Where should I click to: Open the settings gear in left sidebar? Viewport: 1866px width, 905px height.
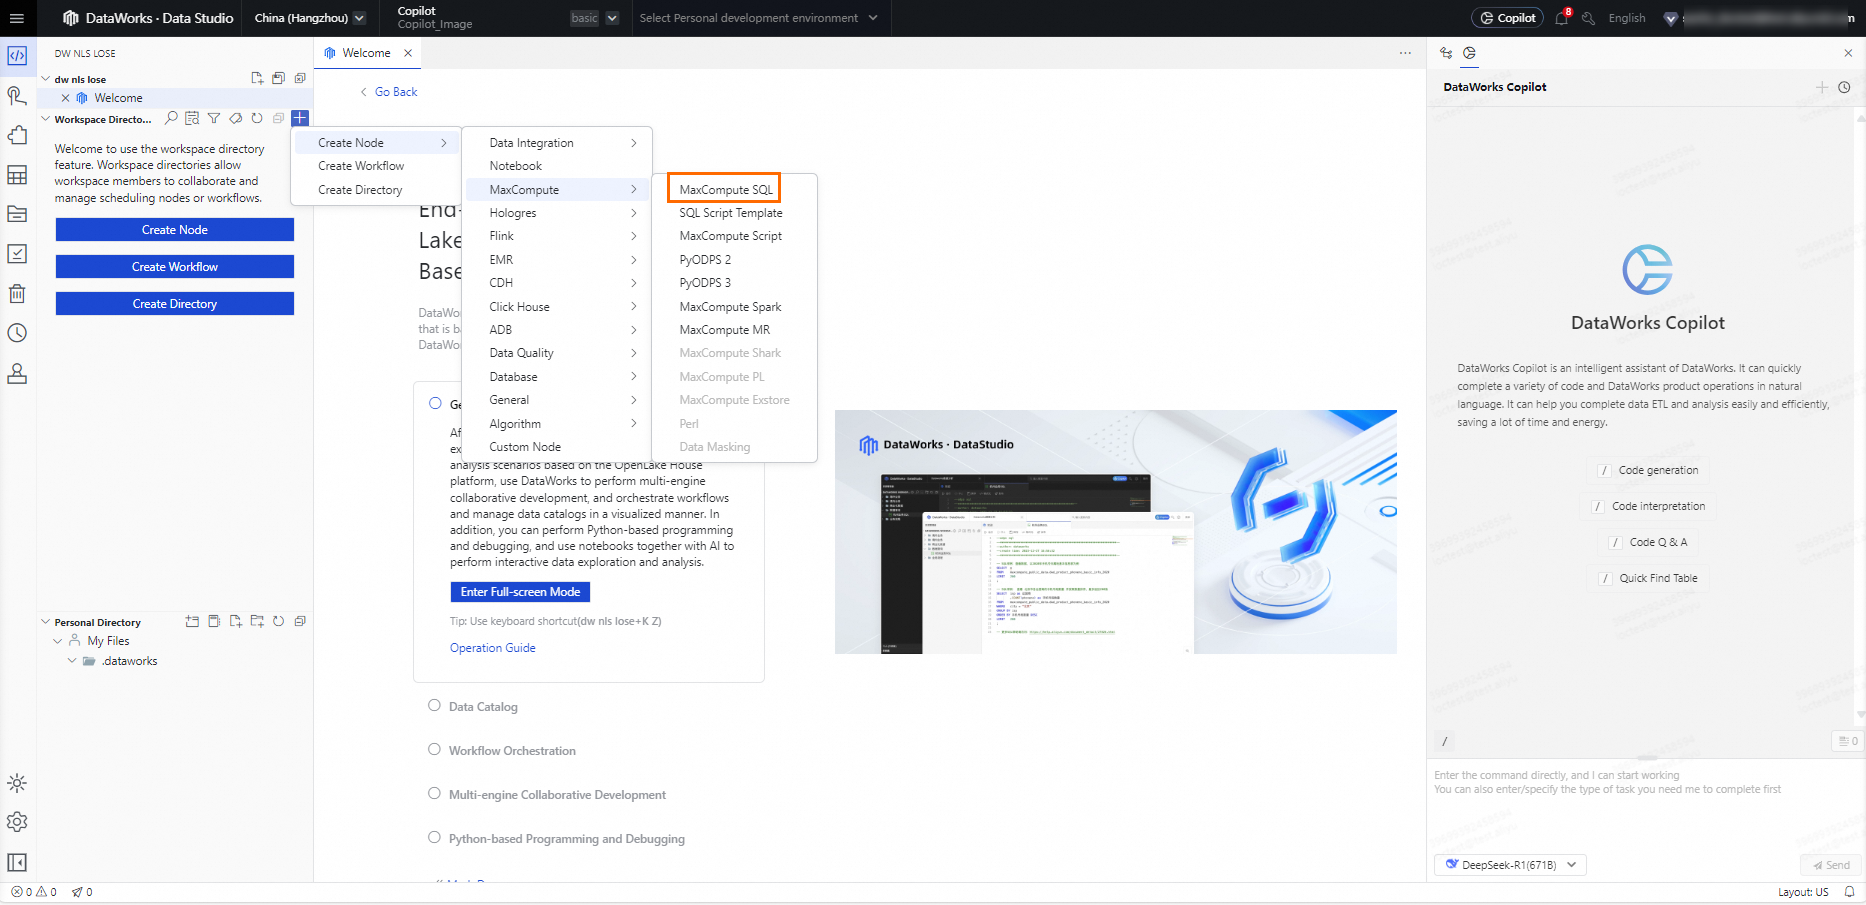17,822
